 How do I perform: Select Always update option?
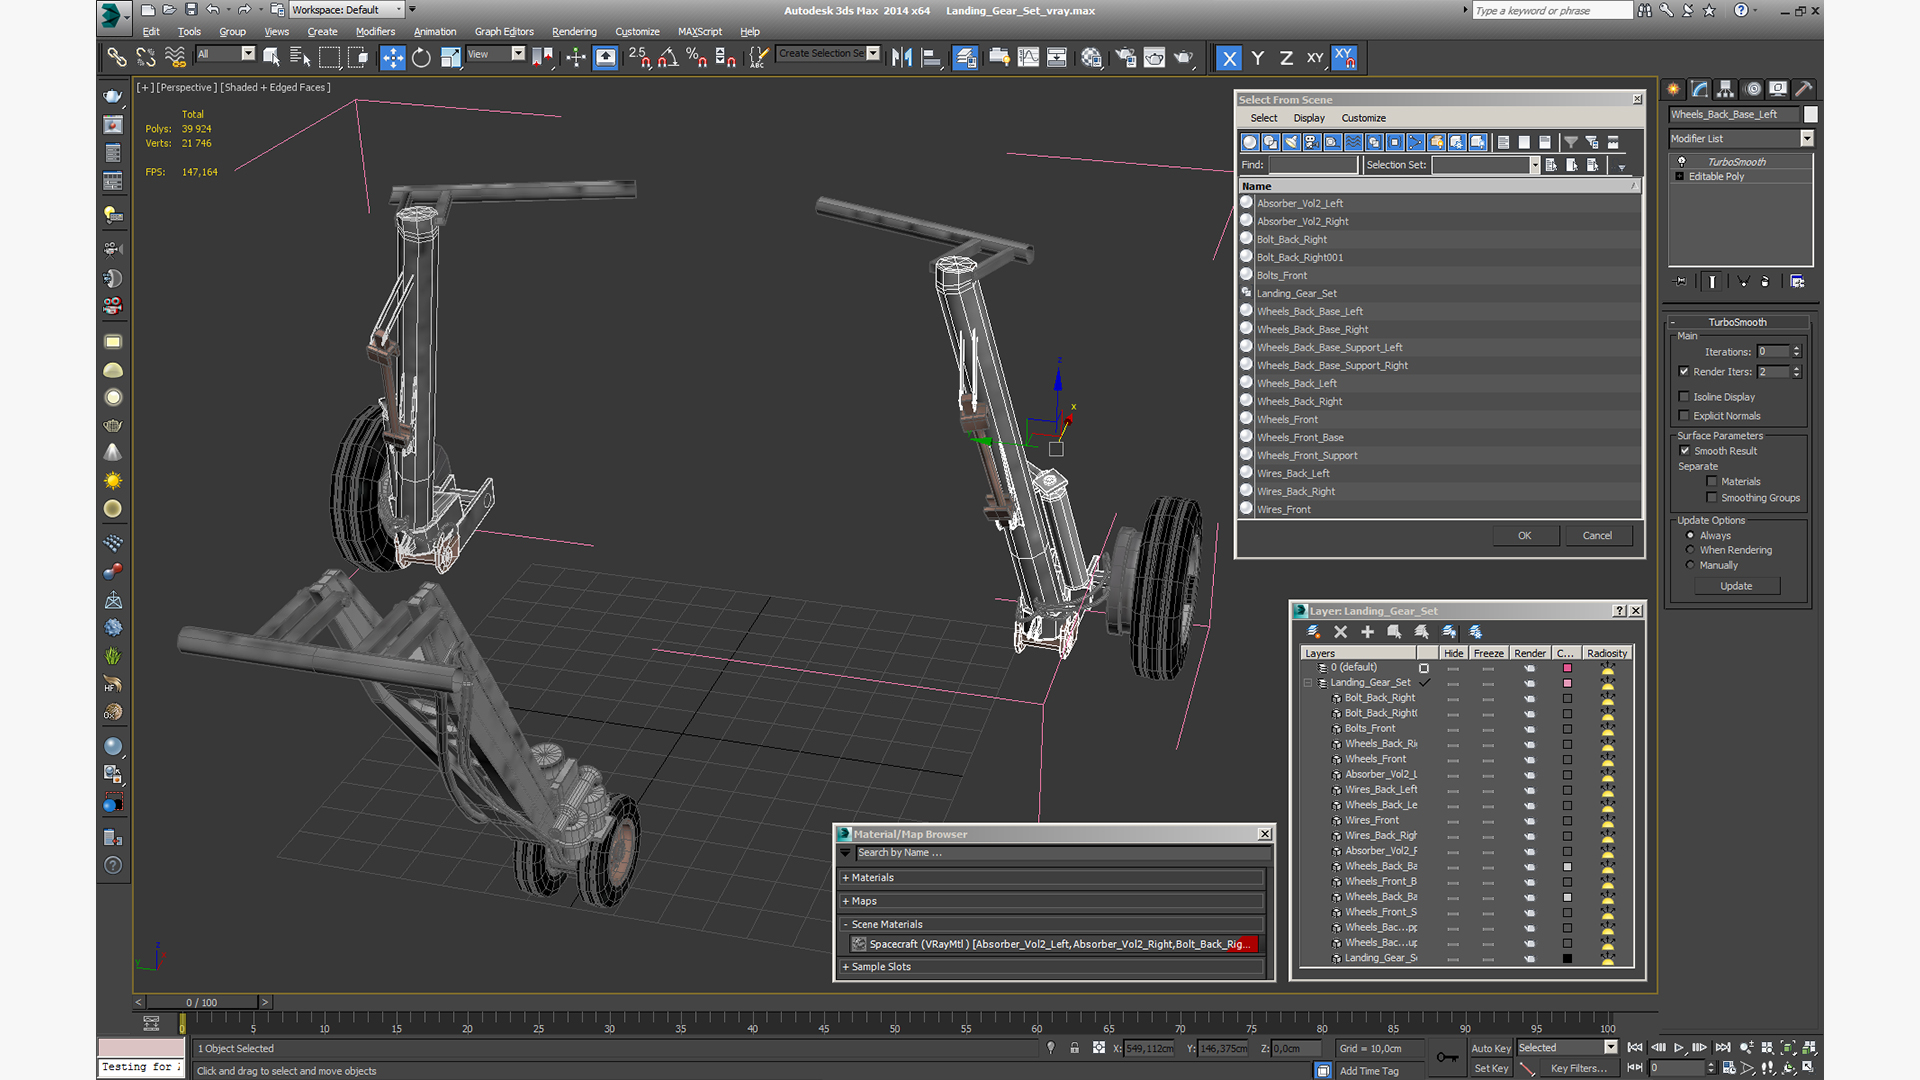1691,536
